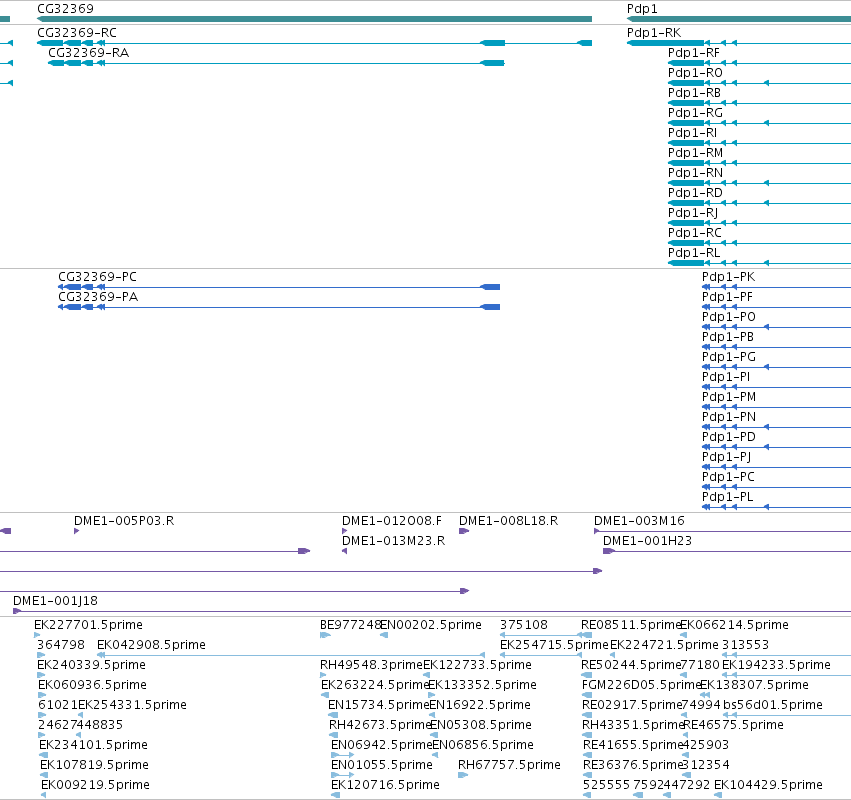Select the DME1-001J18 clone label
The image size is (851, 800).
click(x=55, y=601)
